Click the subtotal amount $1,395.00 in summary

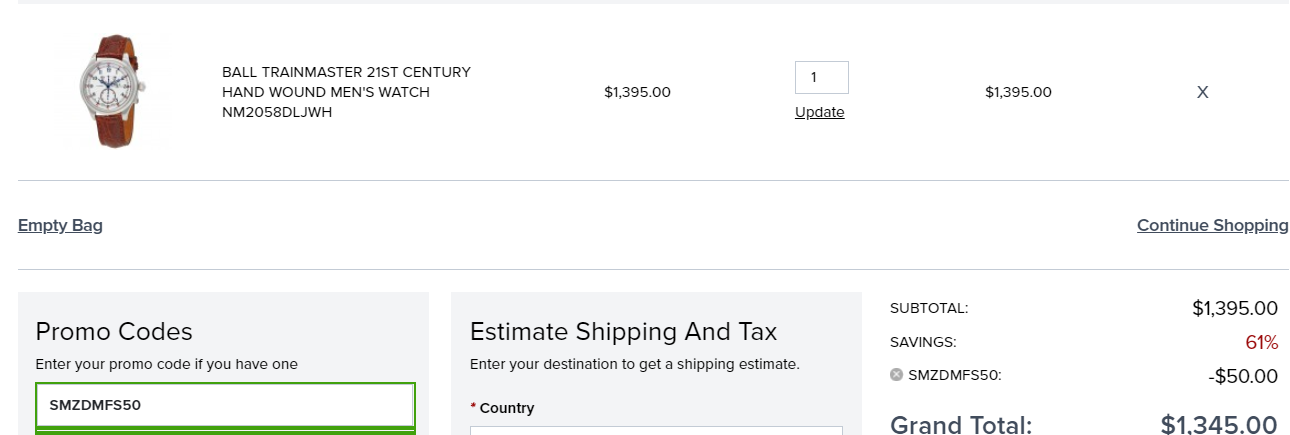tap(1235, 308)
